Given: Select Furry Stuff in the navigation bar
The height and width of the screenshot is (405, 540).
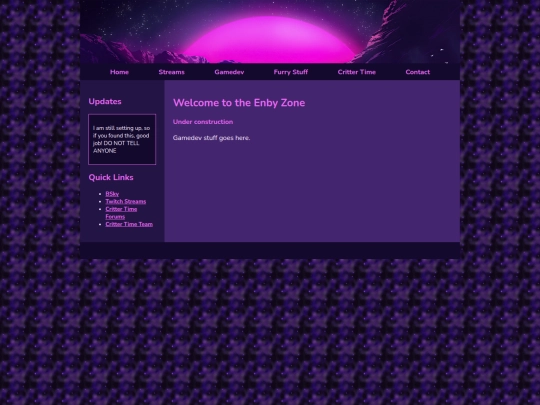Looking at the screenshot, I should [291, 72].
